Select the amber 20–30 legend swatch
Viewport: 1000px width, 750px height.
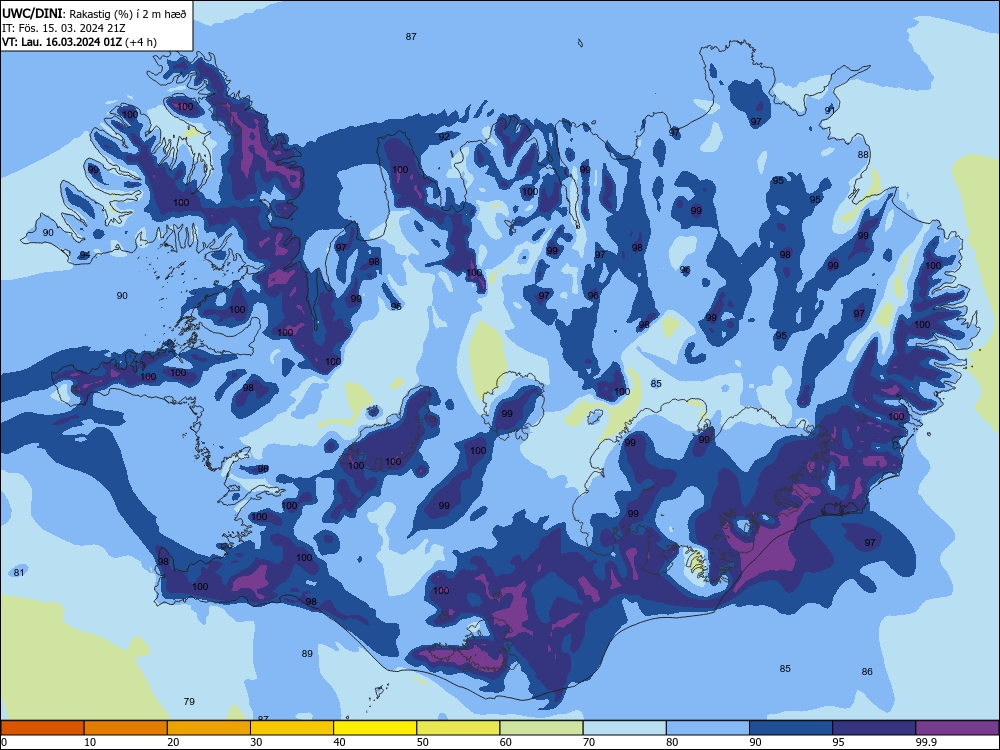coord(209,728)
